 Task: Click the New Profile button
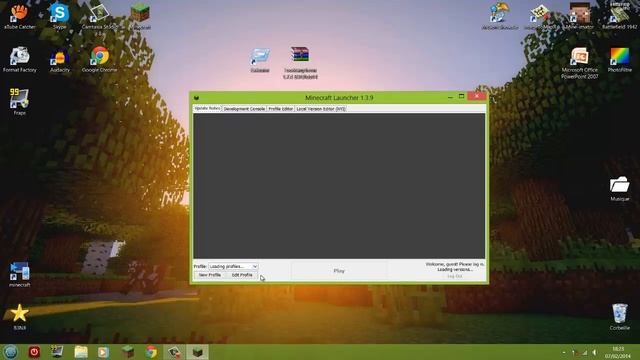209,275
